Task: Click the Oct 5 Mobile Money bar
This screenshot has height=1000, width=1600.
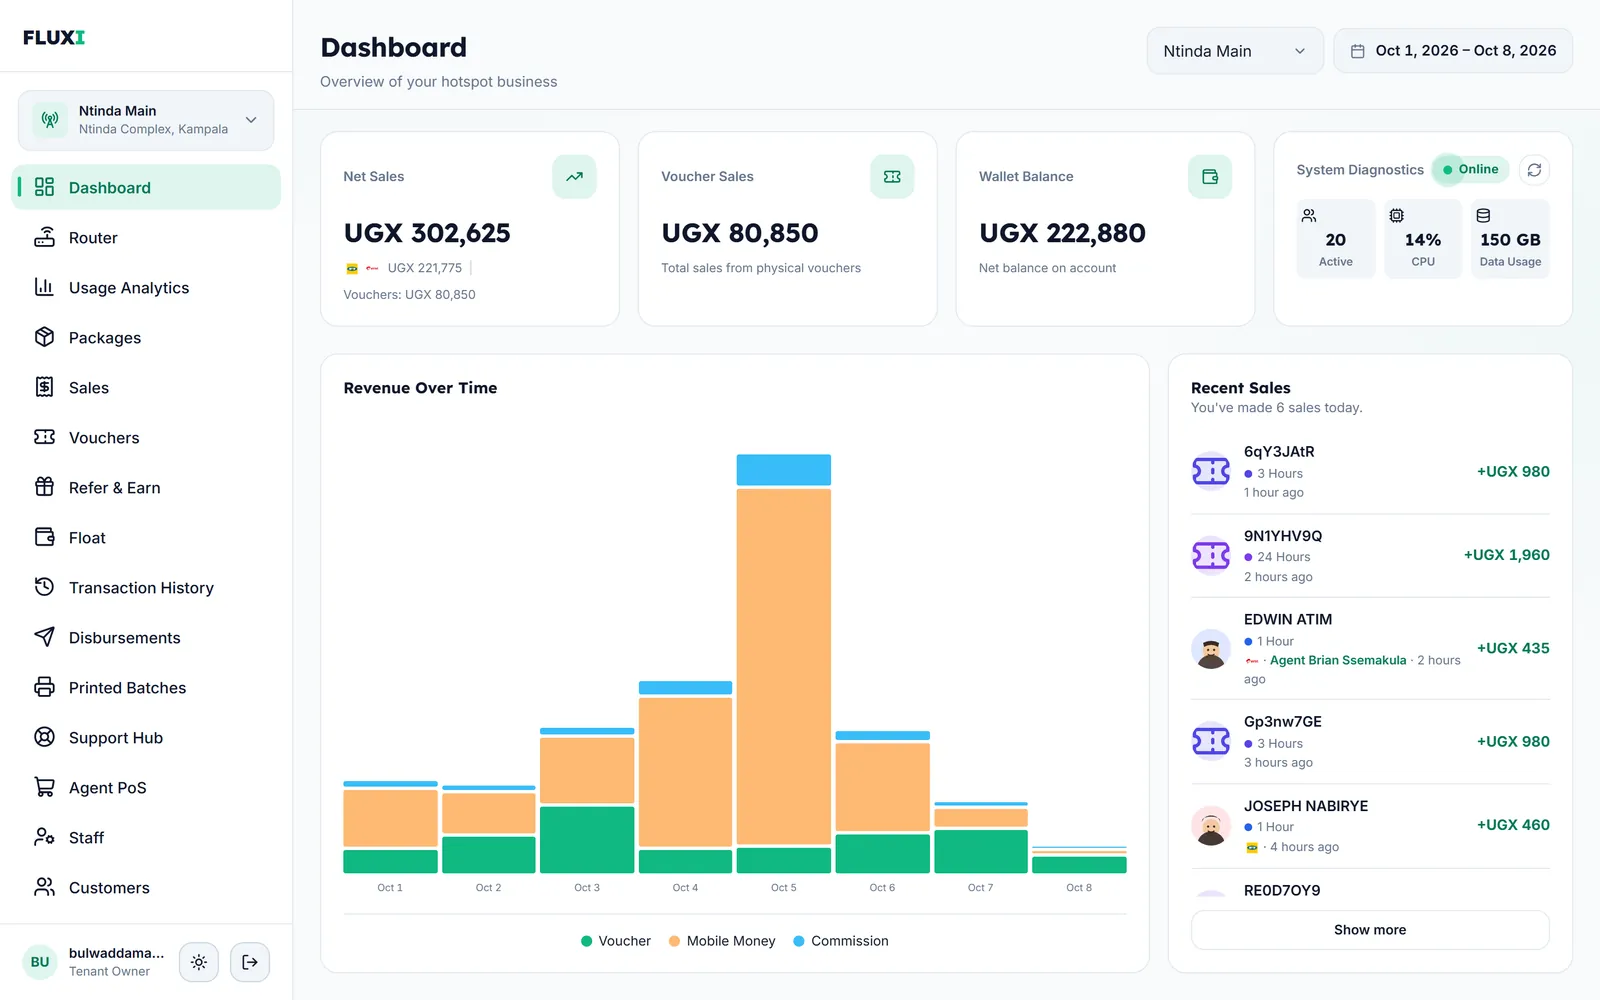Action: (784, 667)
